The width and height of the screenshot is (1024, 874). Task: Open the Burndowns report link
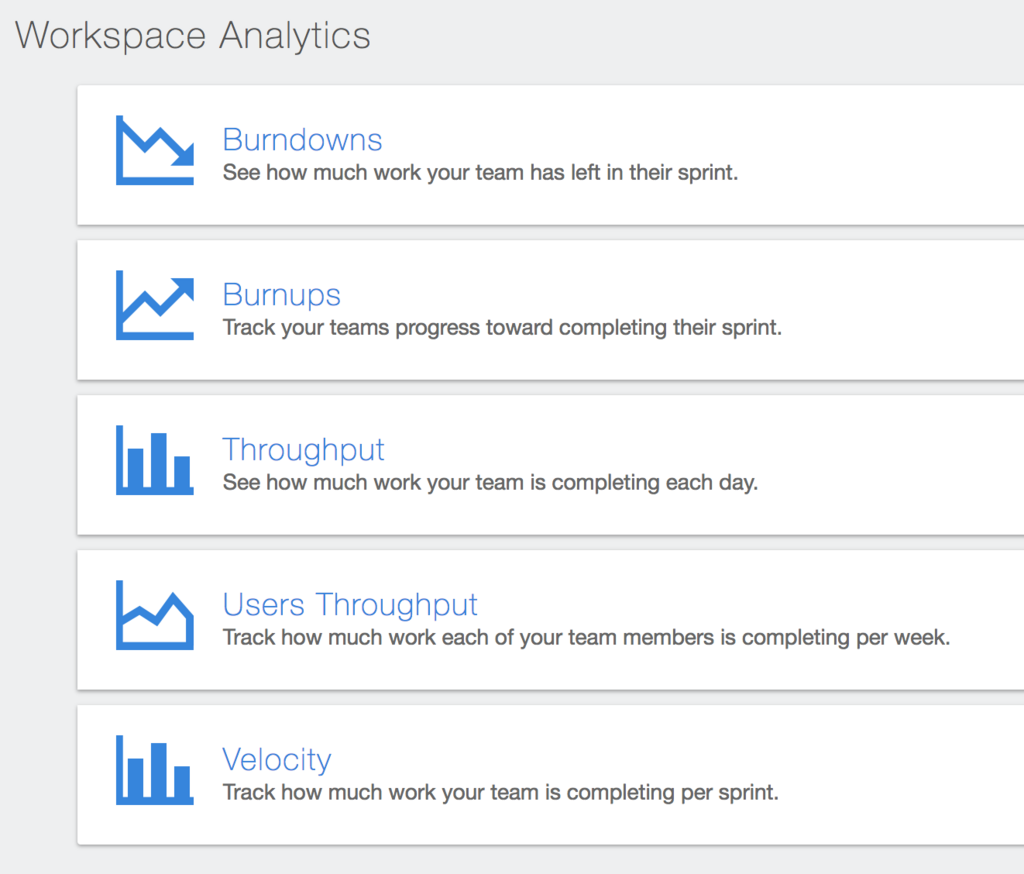tap(302, 140)
